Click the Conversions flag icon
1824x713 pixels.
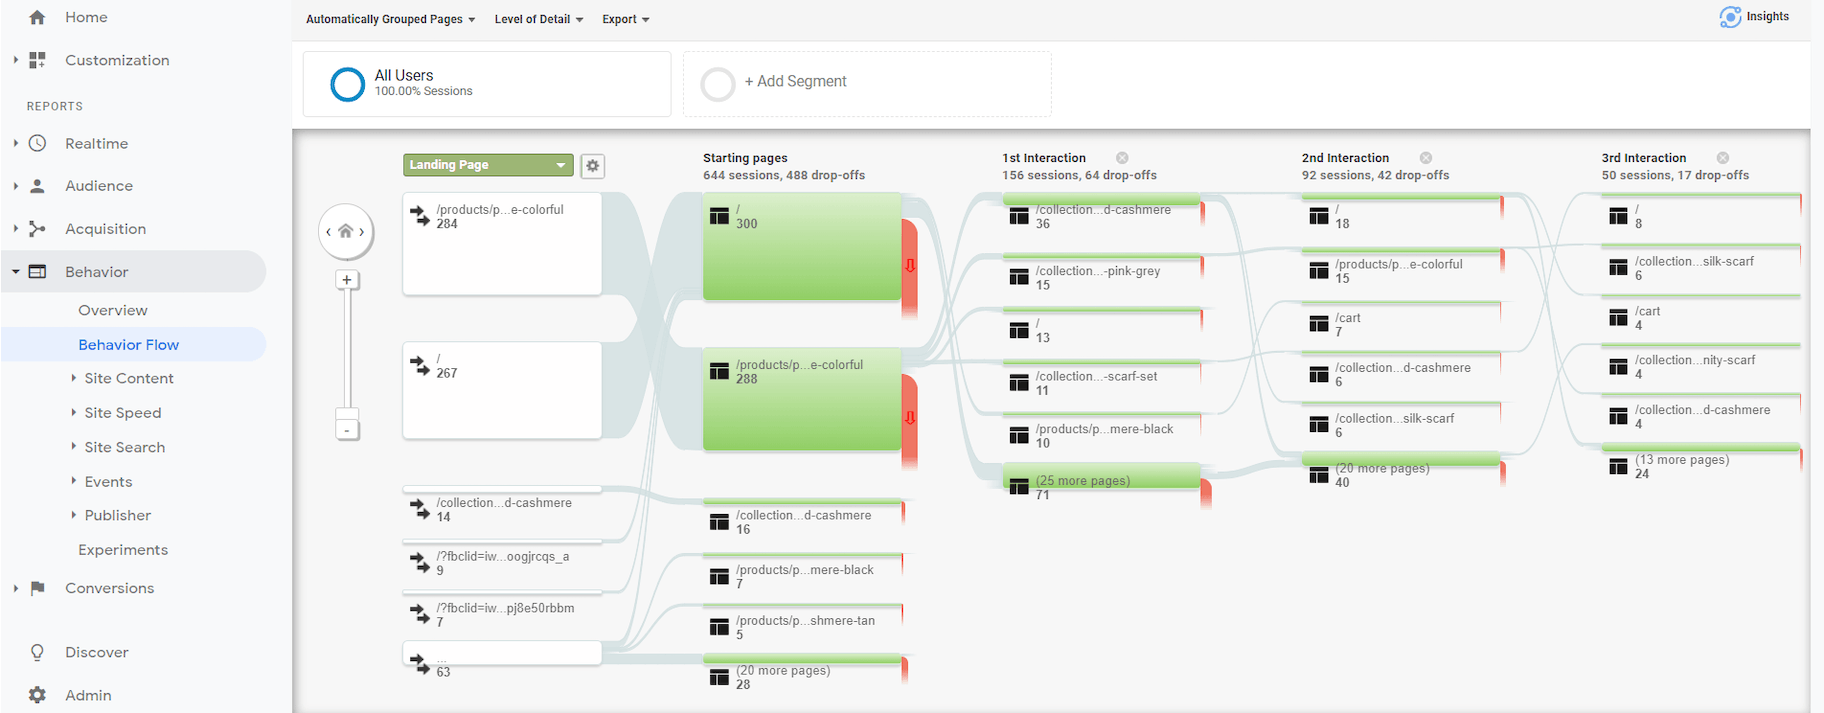pos(37,588)
